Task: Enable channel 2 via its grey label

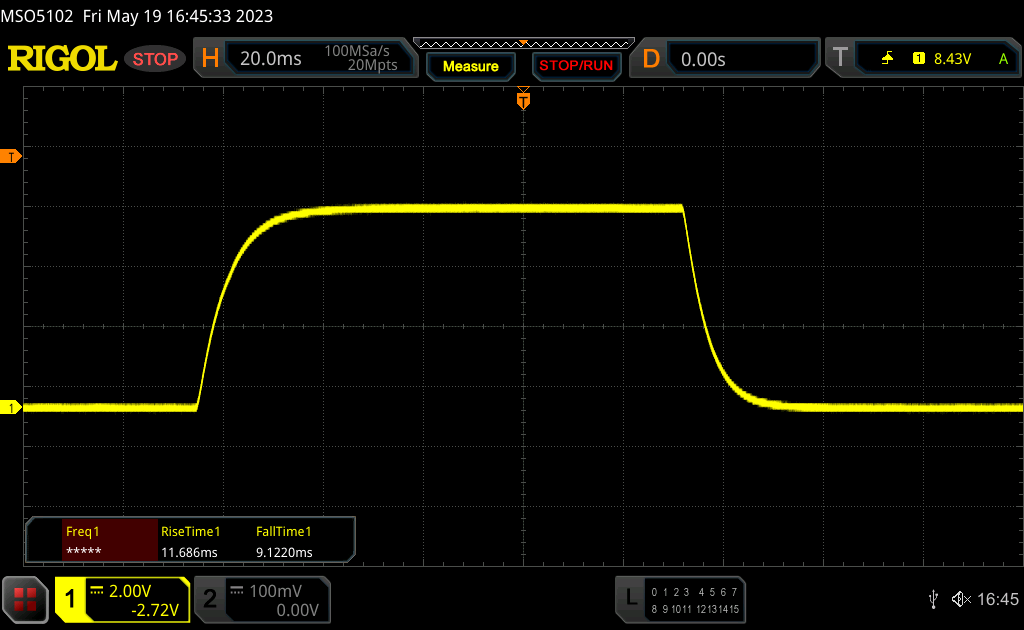Action: tap(210, 599)
